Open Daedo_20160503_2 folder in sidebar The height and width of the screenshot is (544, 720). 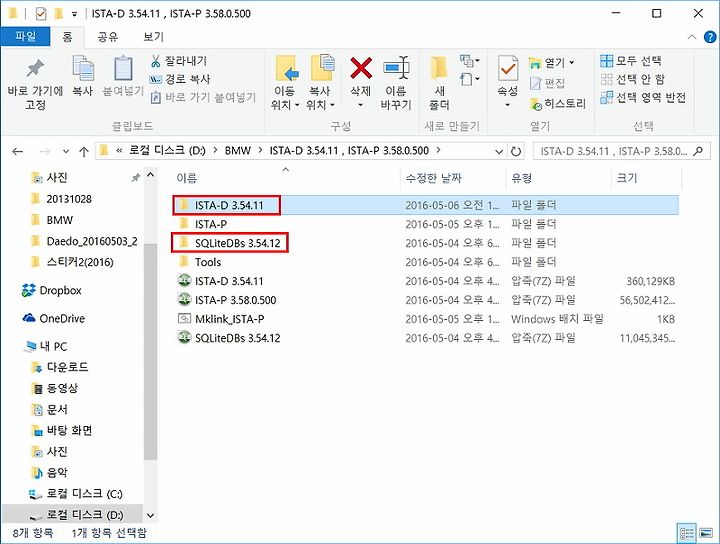coord(84,241)
